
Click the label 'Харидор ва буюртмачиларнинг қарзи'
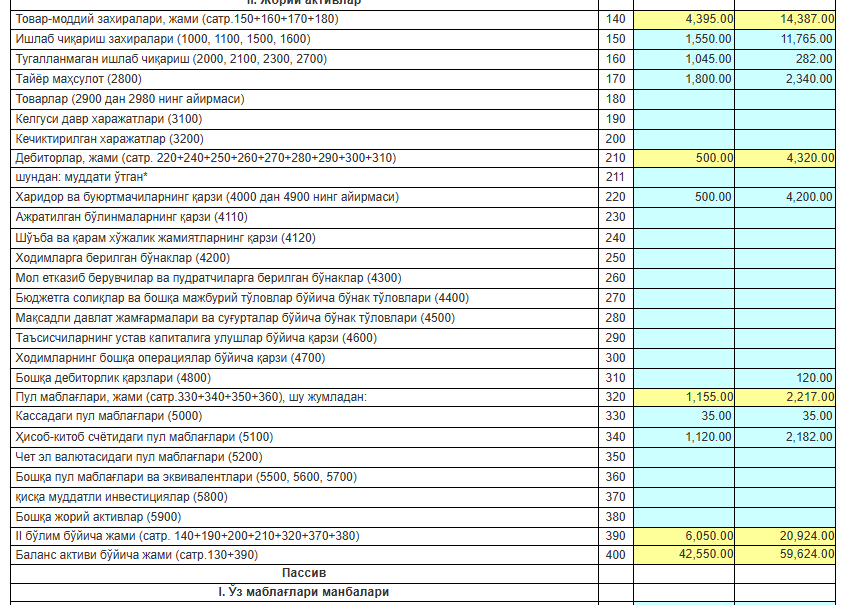click(x=119, y=197)
